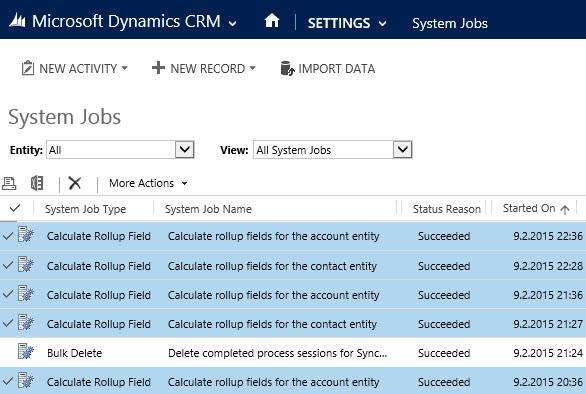Screen dimensions: 586x394
Task: Open account entity rollup job from 22:36
Action: point(273,236)
